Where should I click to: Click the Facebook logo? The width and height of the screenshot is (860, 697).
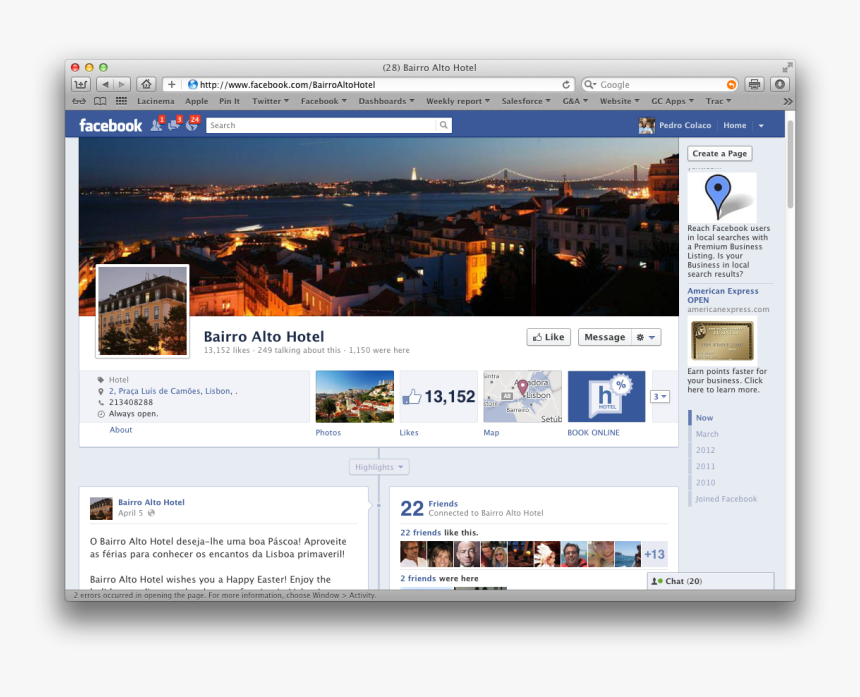pyautogui.click(x=110, y=126)
